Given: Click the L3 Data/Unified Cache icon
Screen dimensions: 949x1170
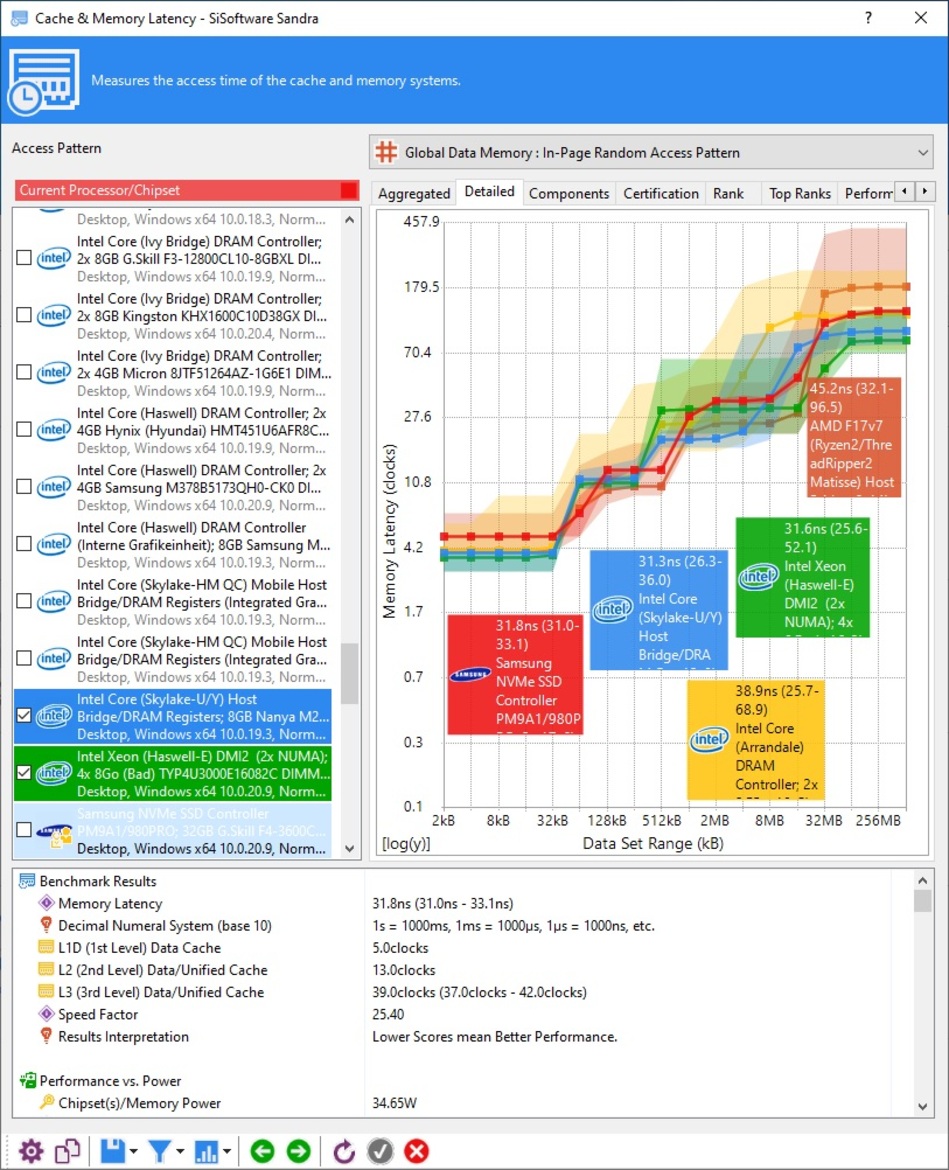Looking at the screenshot, I should 46,992.
